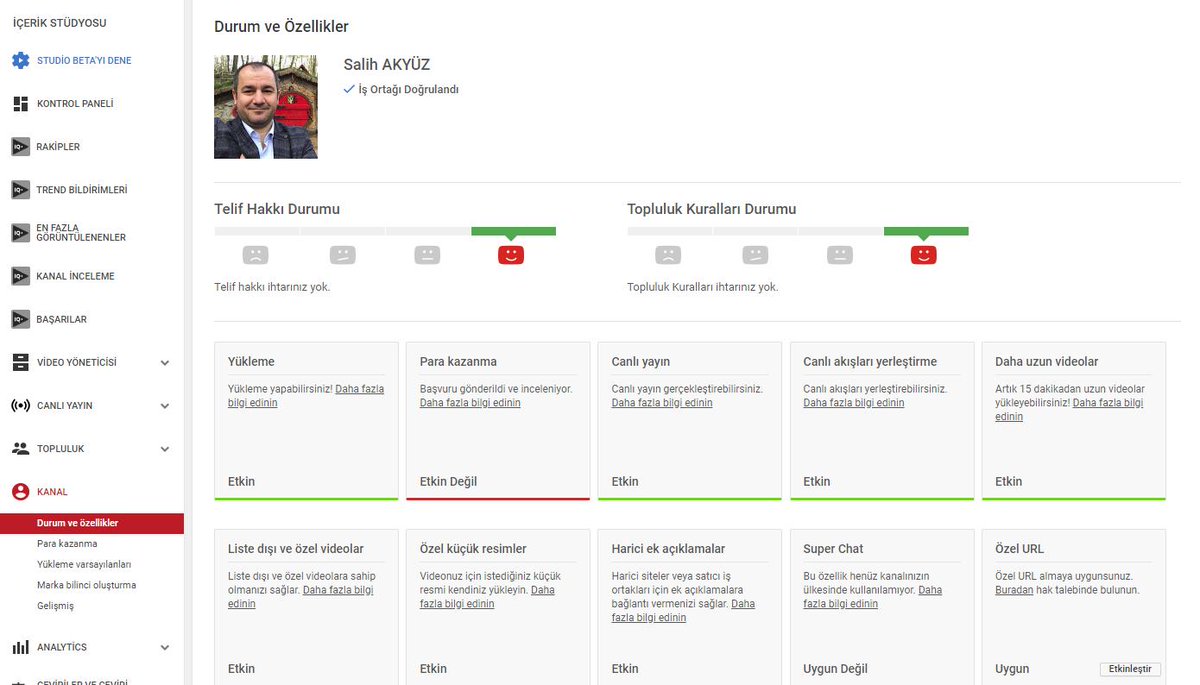Open Daha fazla bilgi link in Yükleme card

click(x=306, y=396)
